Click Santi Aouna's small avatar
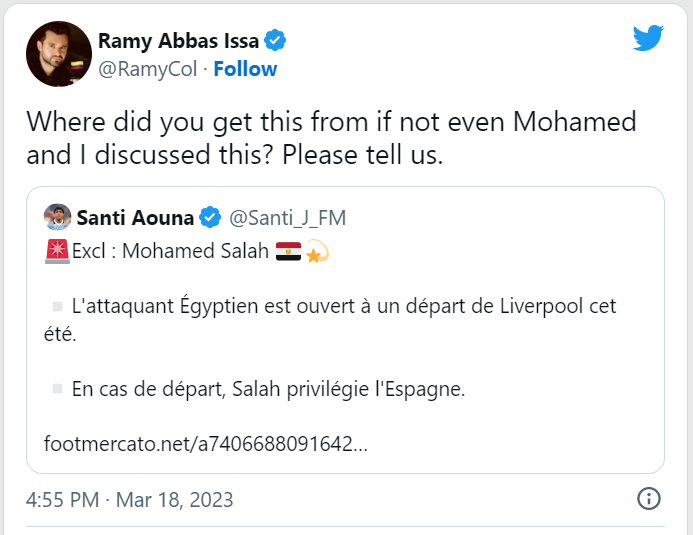This screenshot has height=535, width=693. point(57,216)
